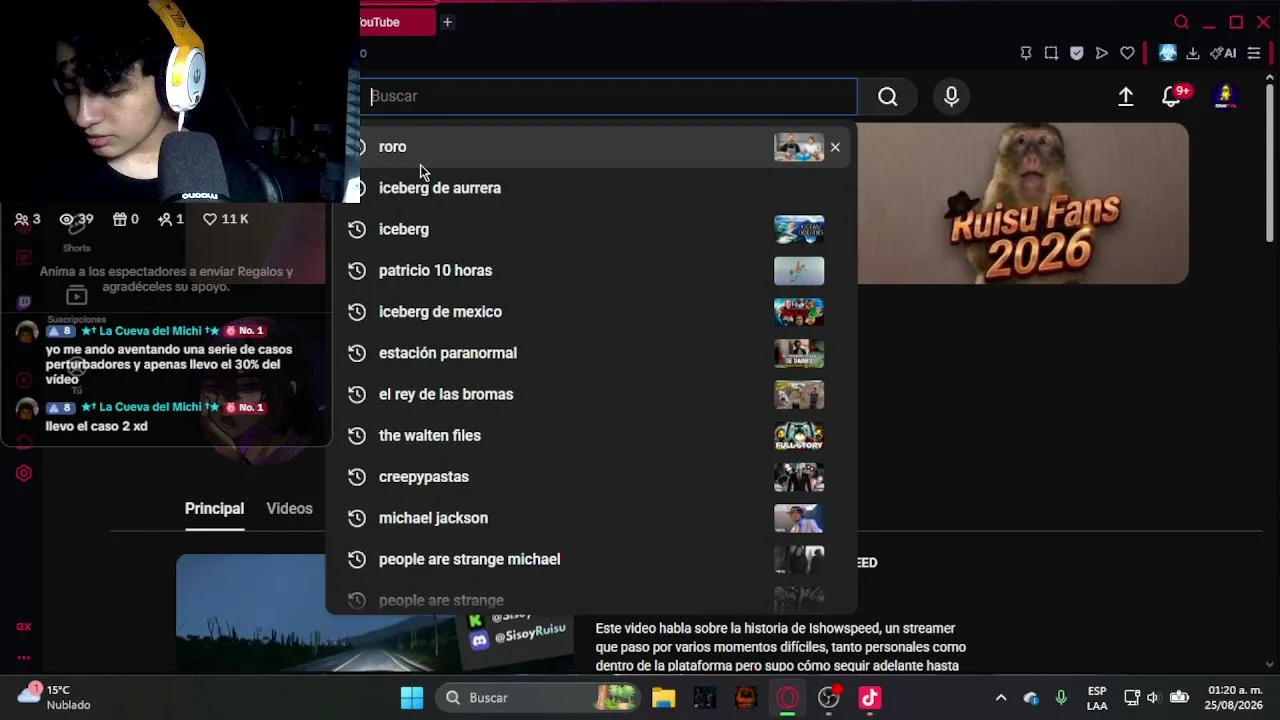
Task: Switch to the Principal channel tab
Action: point(214,509)
